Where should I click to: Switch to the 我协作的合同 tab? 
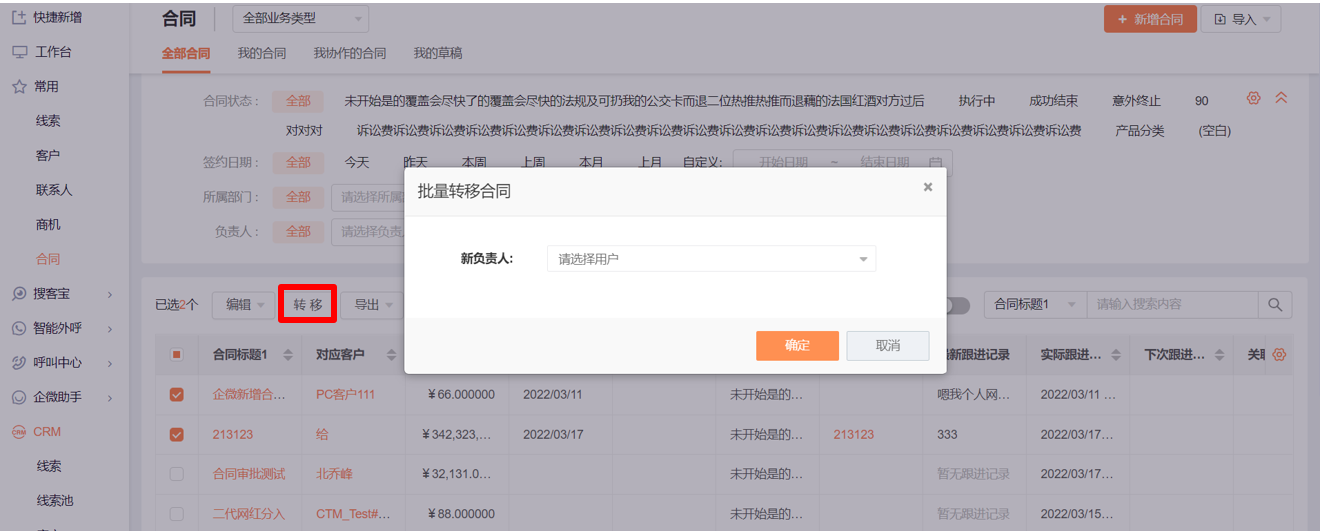(x=350, y=53)
